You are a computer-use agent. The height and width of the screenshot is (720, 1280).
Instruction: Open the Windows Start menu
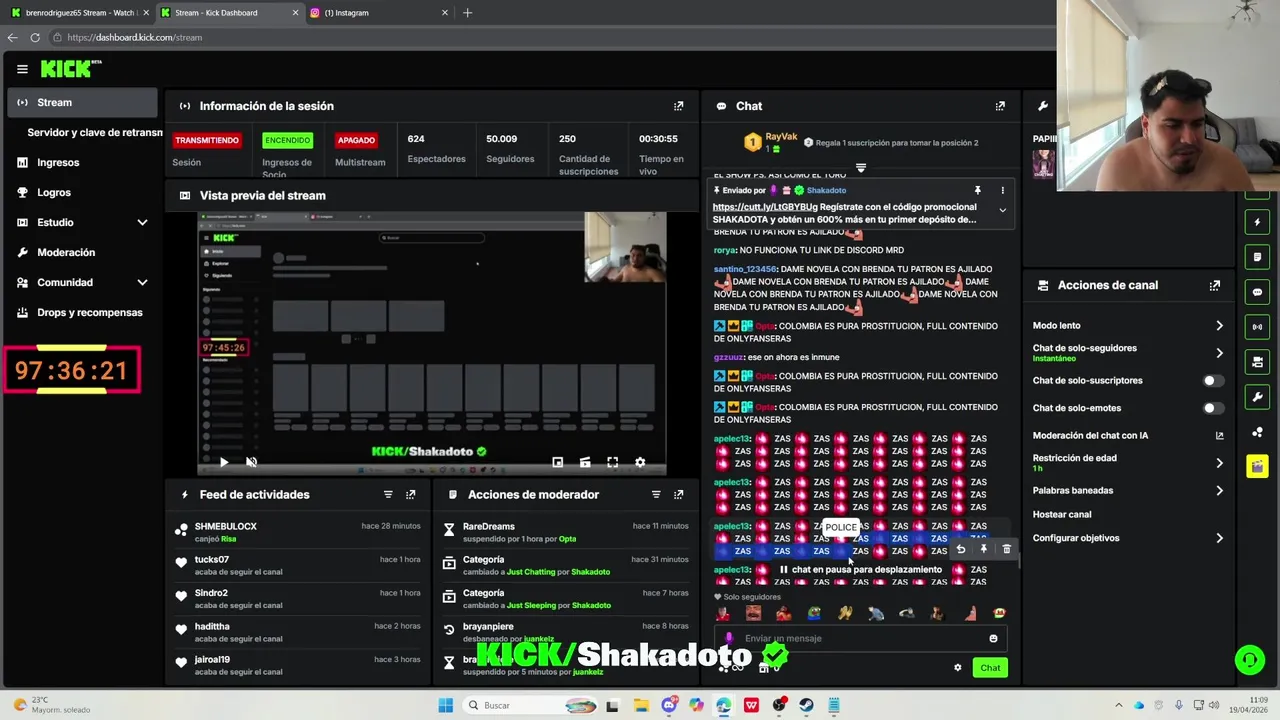[x=446, y=705]
